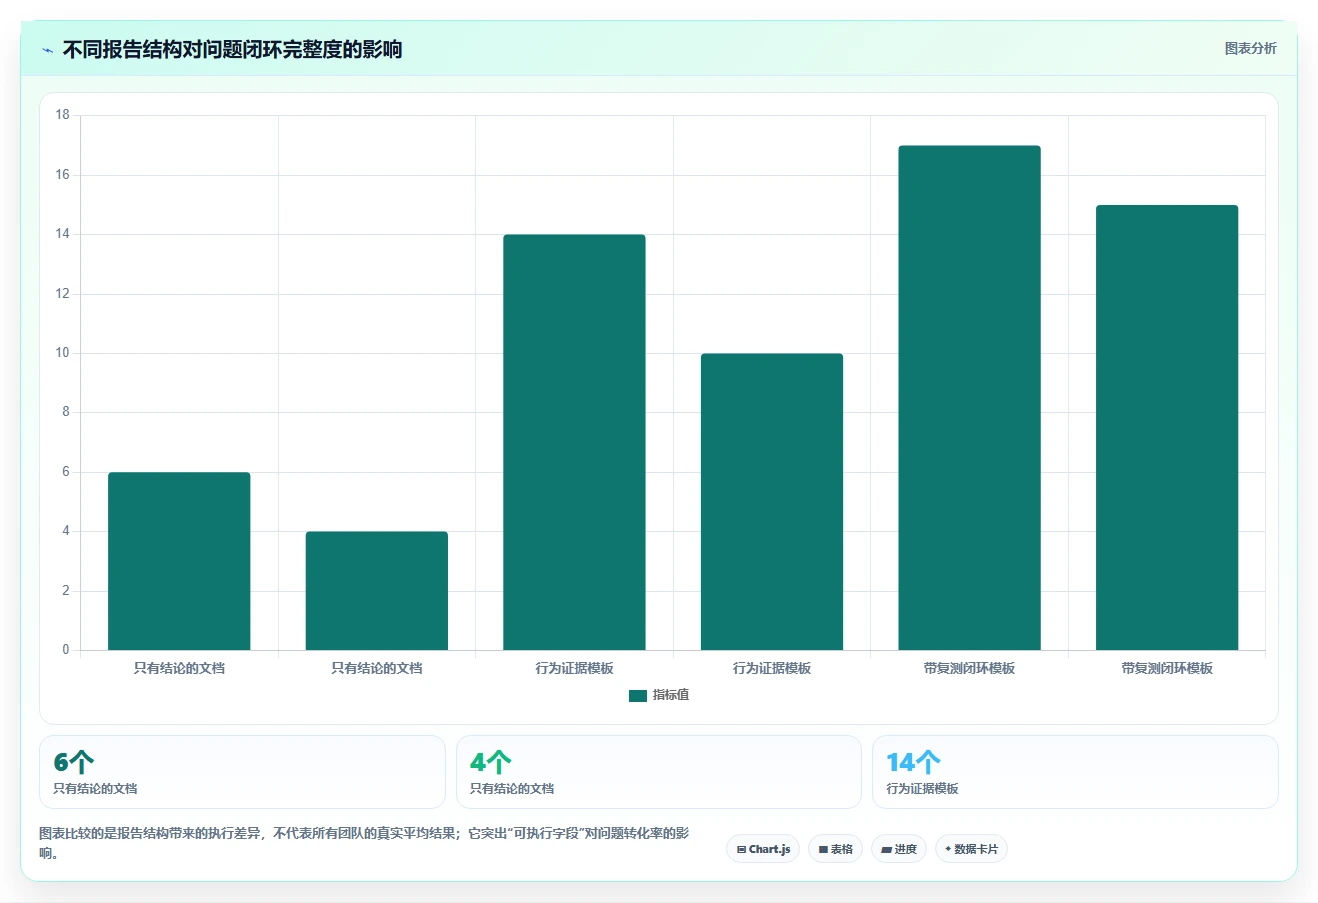Select the 进度 tag chip

899,849
